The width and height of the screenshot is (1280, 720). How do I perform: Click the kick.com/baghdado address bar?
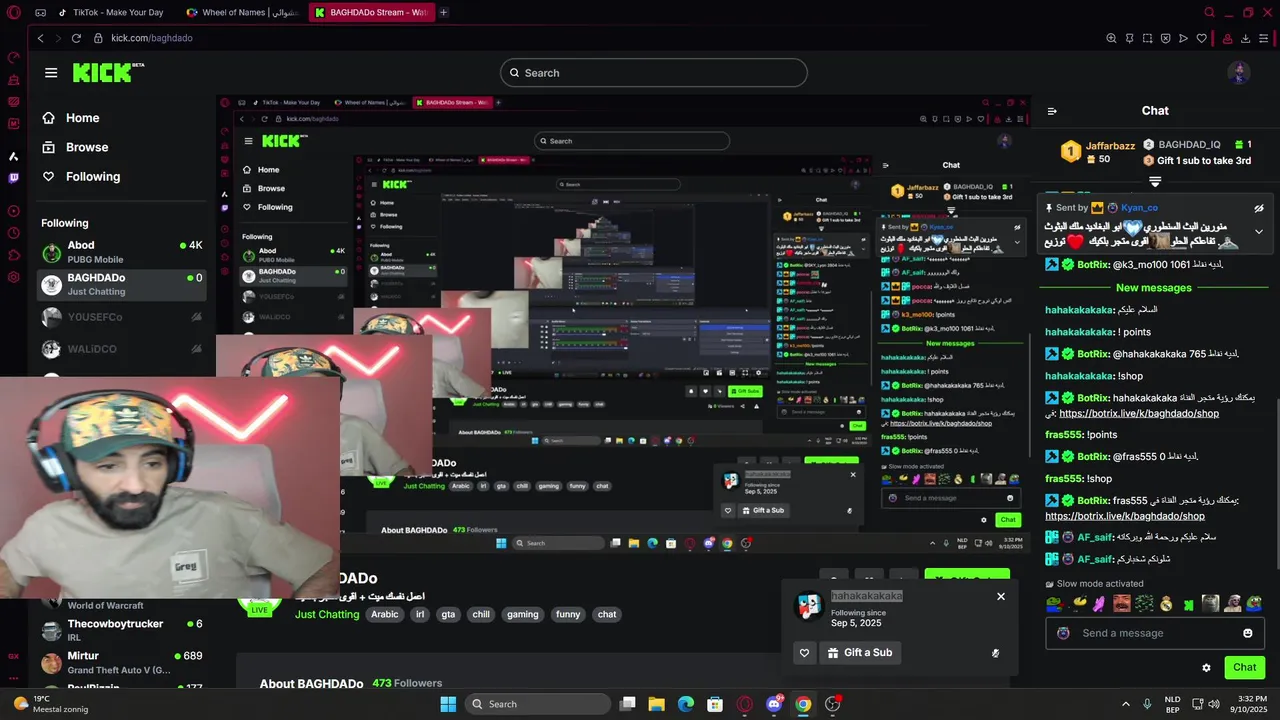(x=152, y=38)
